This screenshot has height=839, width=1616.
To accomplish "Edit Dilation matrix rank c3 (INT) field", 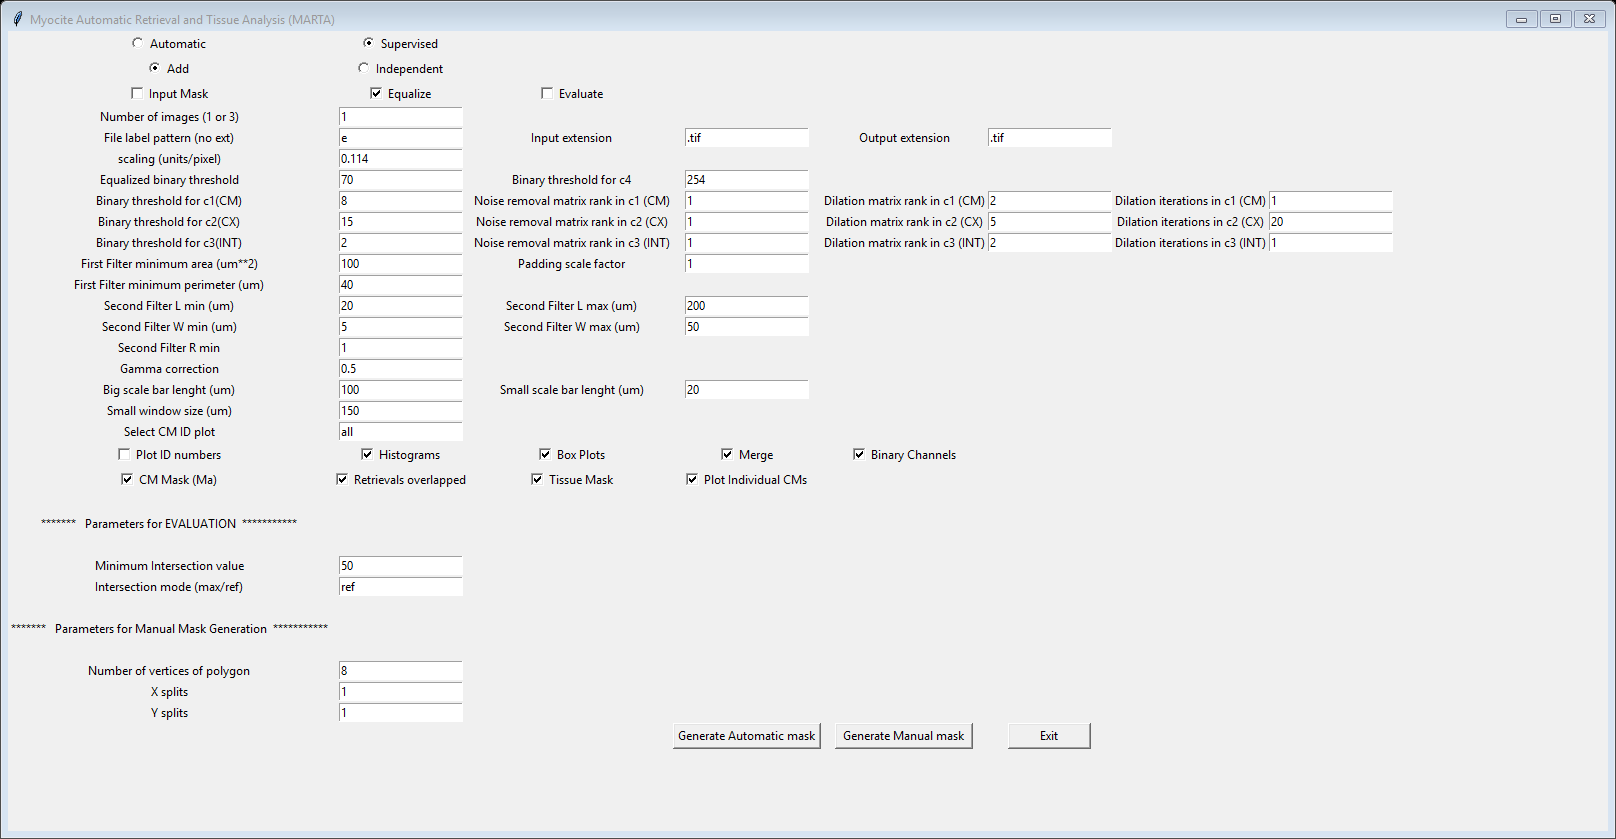I will (x=1049, y=243).
